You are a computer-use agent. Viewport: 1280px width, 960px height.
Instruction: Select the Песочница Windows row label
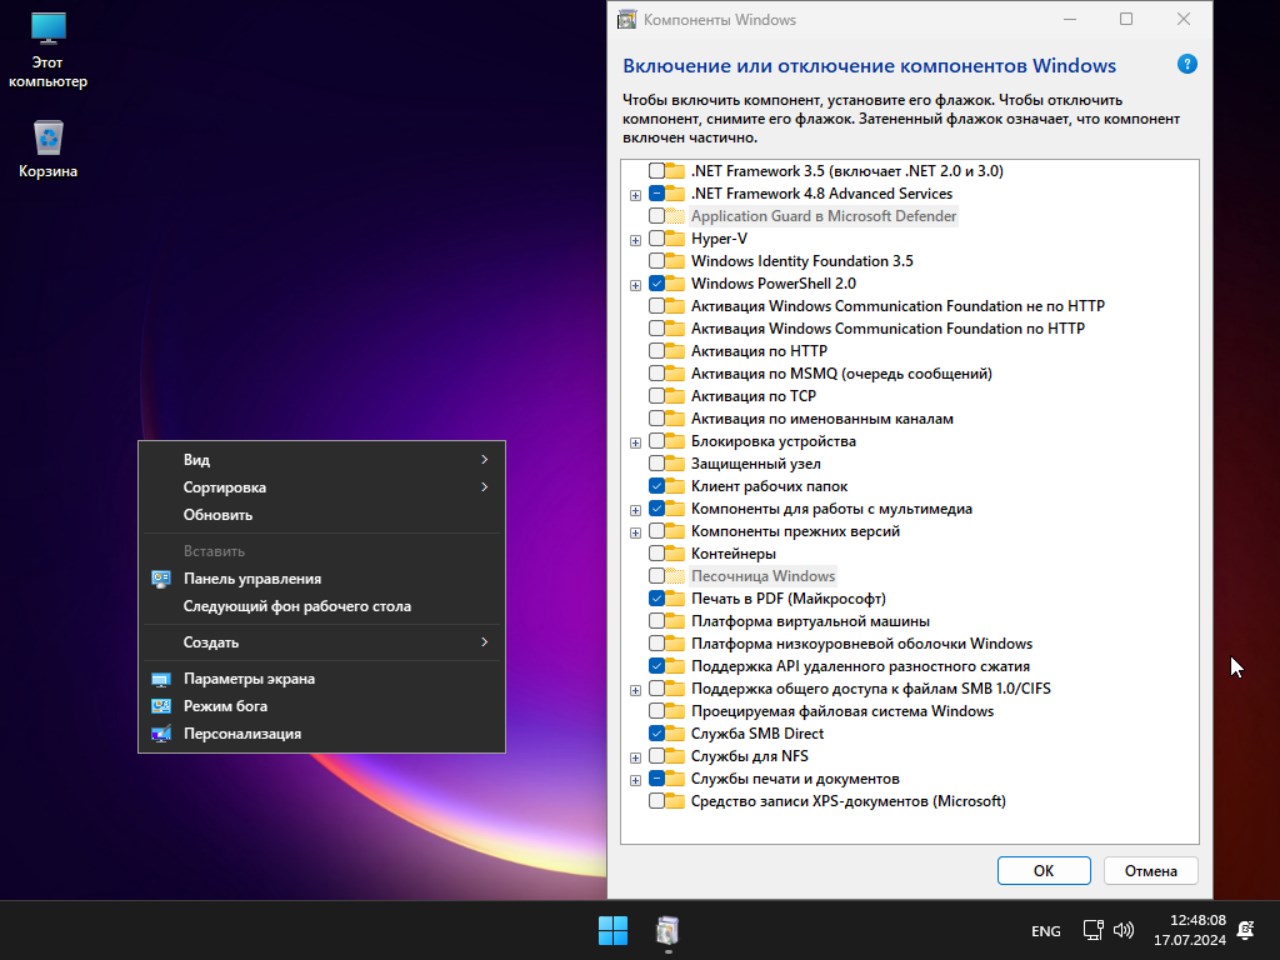tap(763, 576)
